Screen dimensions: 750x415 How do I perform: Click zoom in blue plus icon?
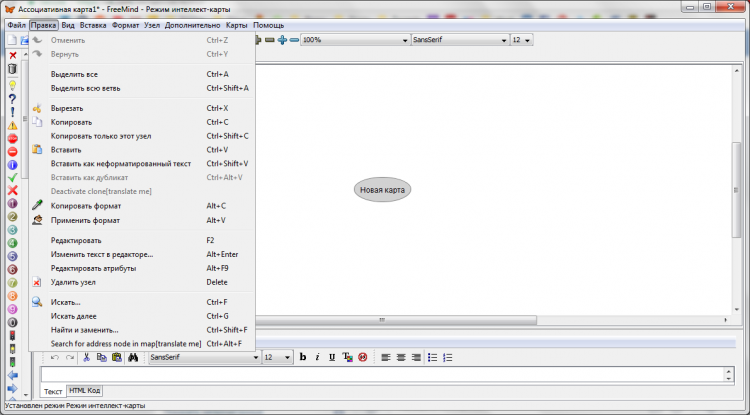pyautogui.click(x=282, y=40)
